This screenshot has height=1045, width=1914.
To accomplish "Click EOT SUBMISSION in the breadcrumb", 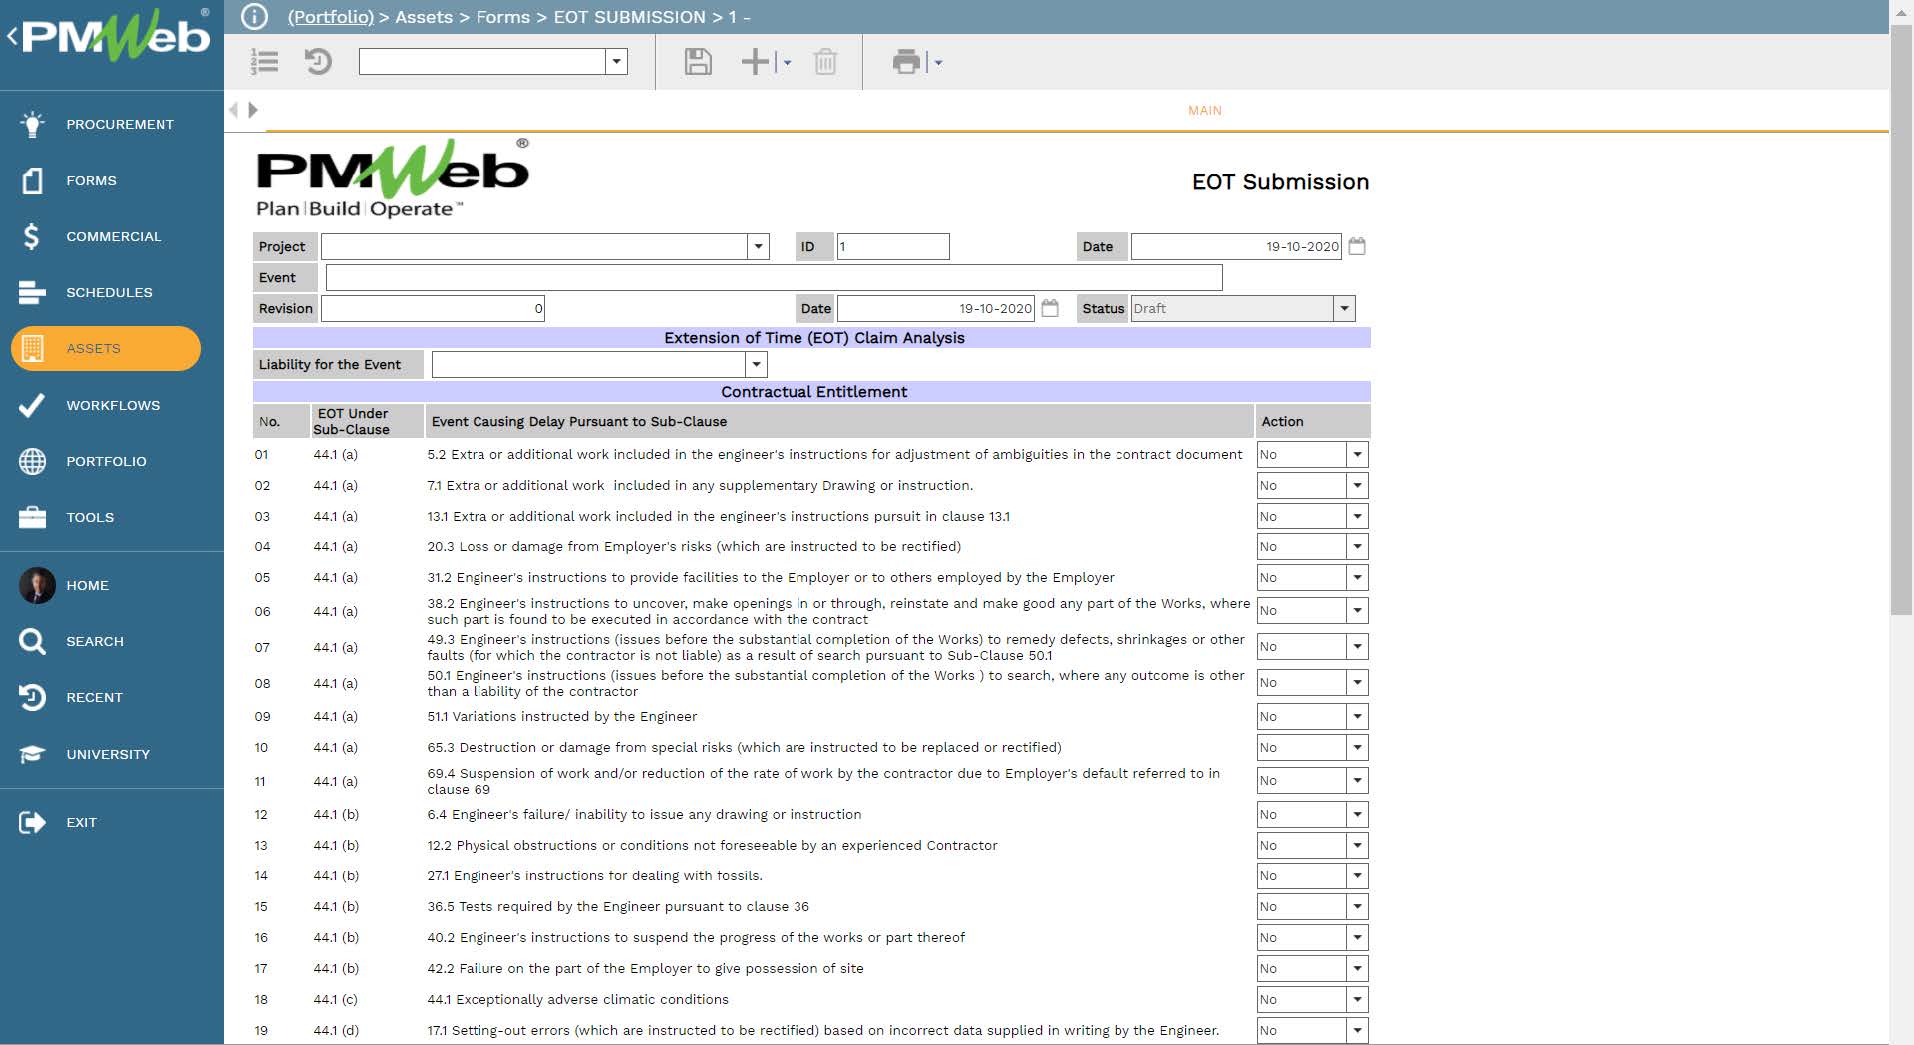I will [629, 17].
